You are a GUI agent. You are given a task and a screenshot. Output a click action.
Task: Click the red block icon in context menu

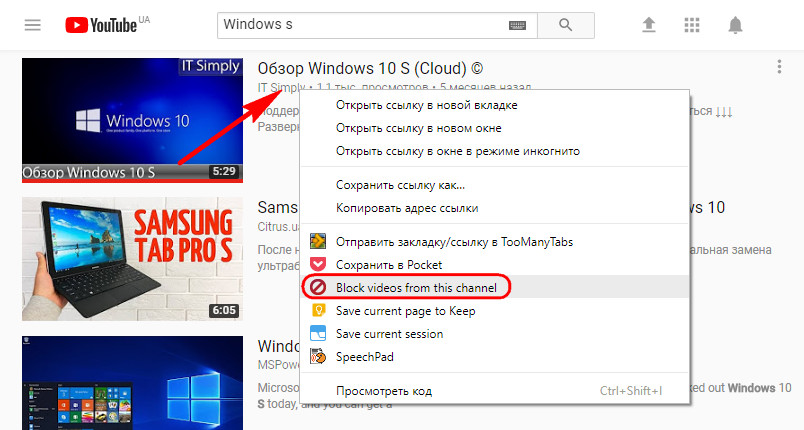tap(318, 288)
